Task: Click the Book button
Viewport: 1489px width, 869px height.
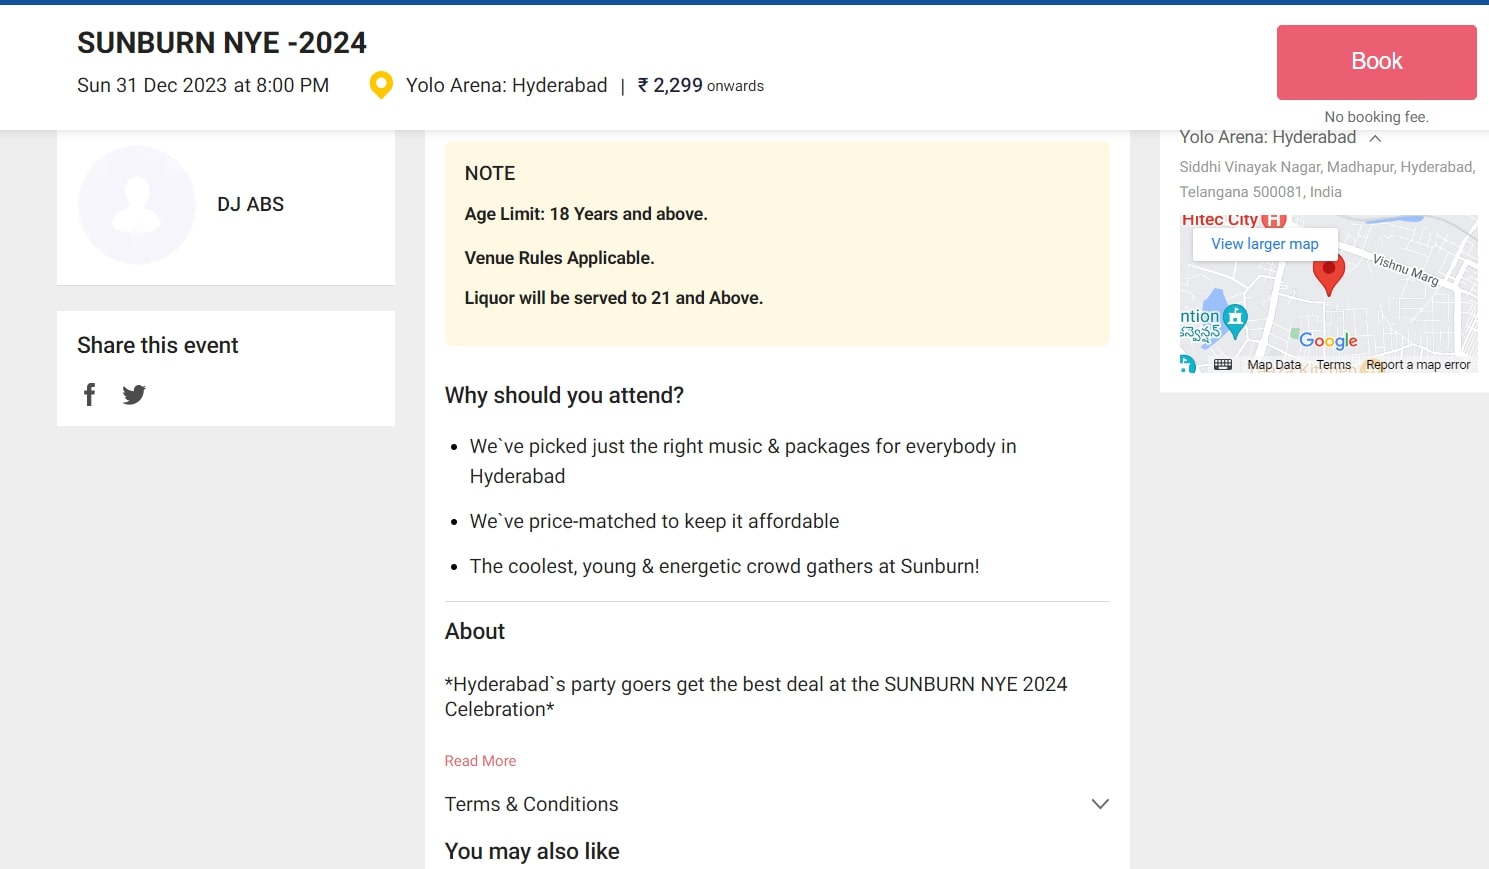Action: [x=1376, y=62]
